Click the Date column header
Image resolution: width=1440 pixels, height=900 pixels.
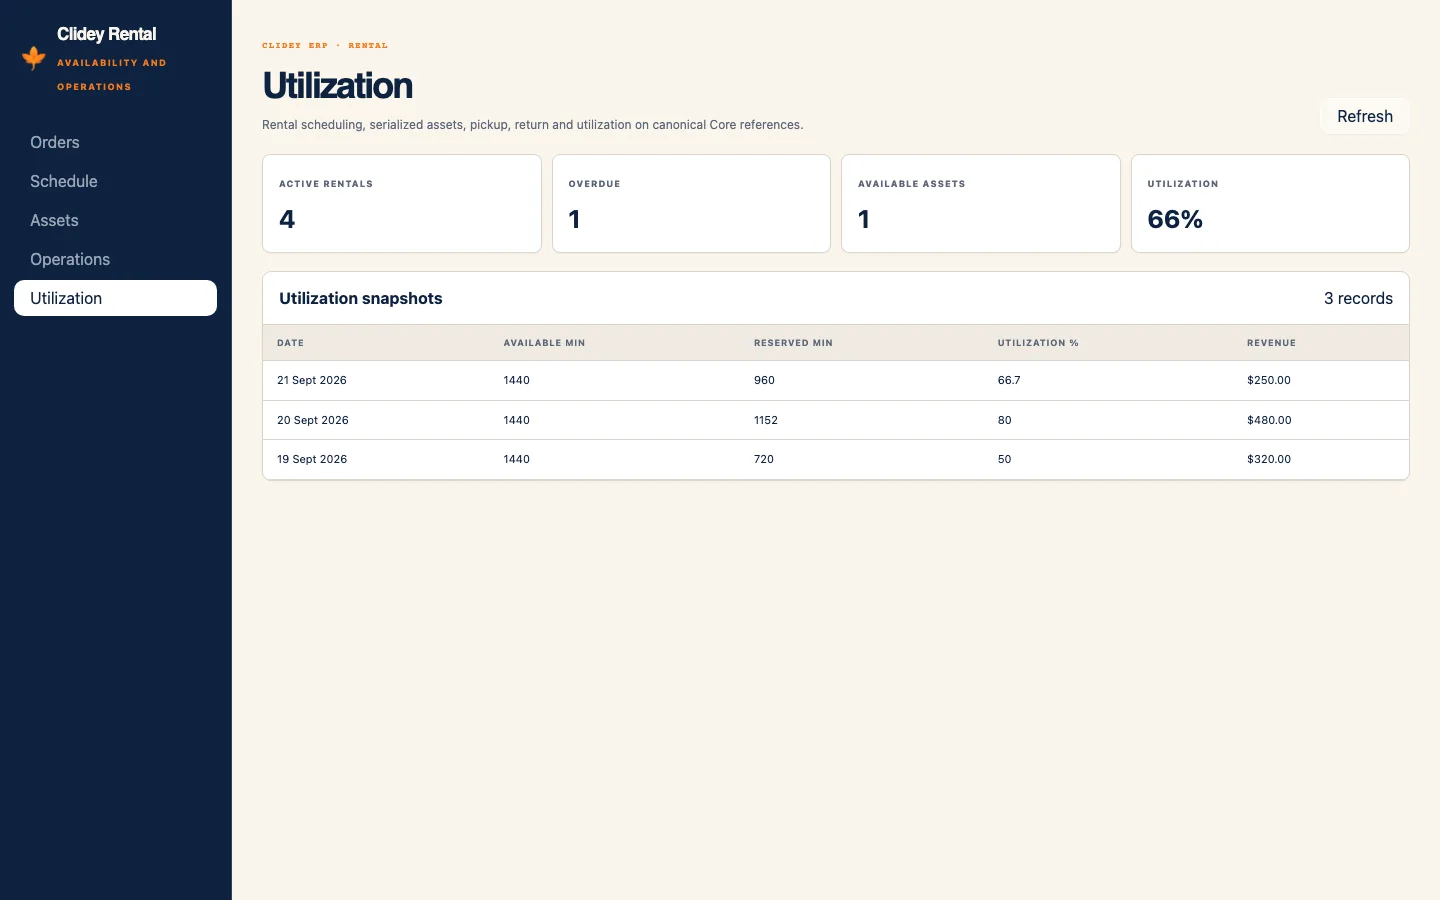tap(290, 343)
